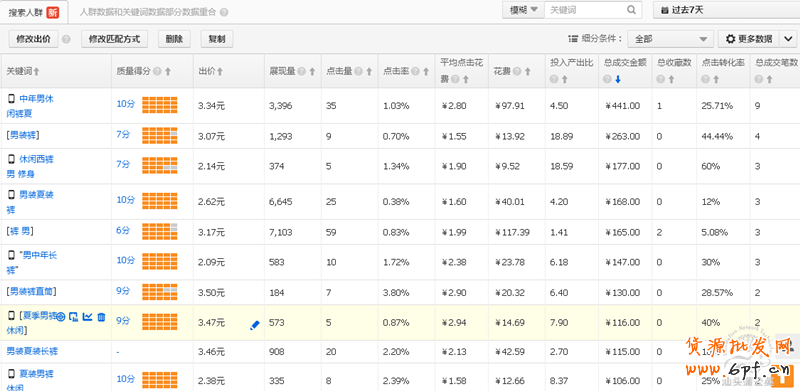Screen dimensions: 800x391
Task: Focus the 关键词 search input field
Action: [x=585, y=10]
